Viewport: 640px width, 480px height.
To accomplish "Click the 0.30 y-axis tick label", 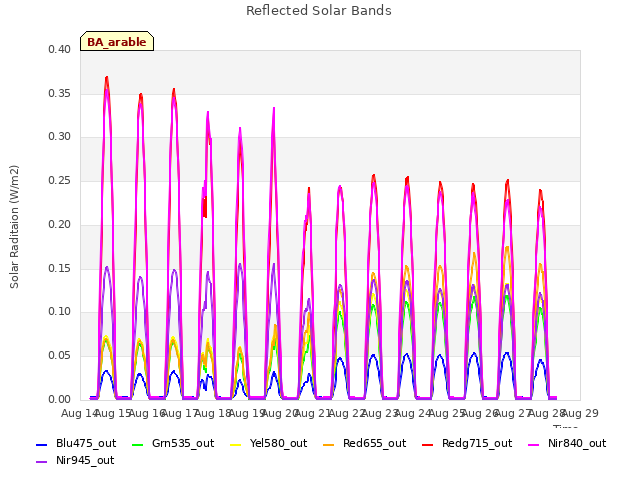I will 59,137.
